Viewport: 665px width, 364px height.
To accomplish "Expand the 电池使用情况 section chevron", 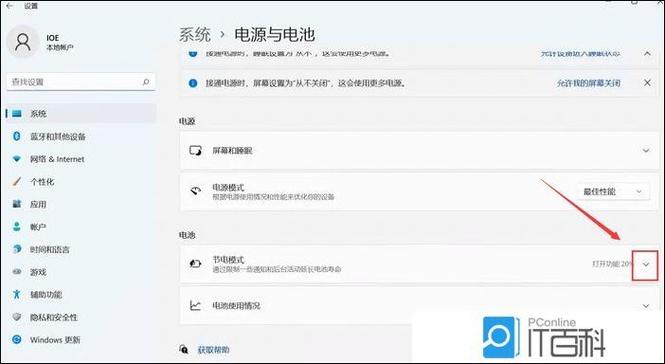I will tap(646, 306).
